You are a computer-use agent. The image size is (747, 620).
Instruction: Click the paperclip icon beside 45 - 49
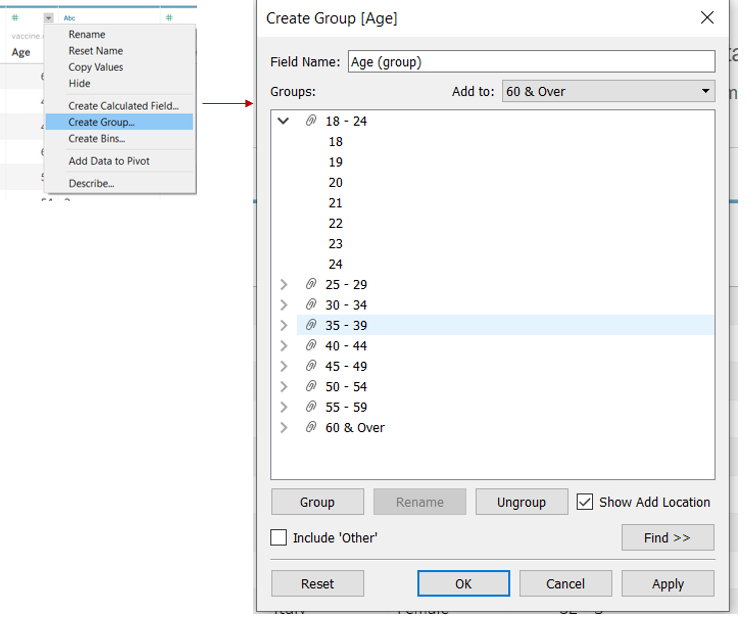tap(311, 366)
